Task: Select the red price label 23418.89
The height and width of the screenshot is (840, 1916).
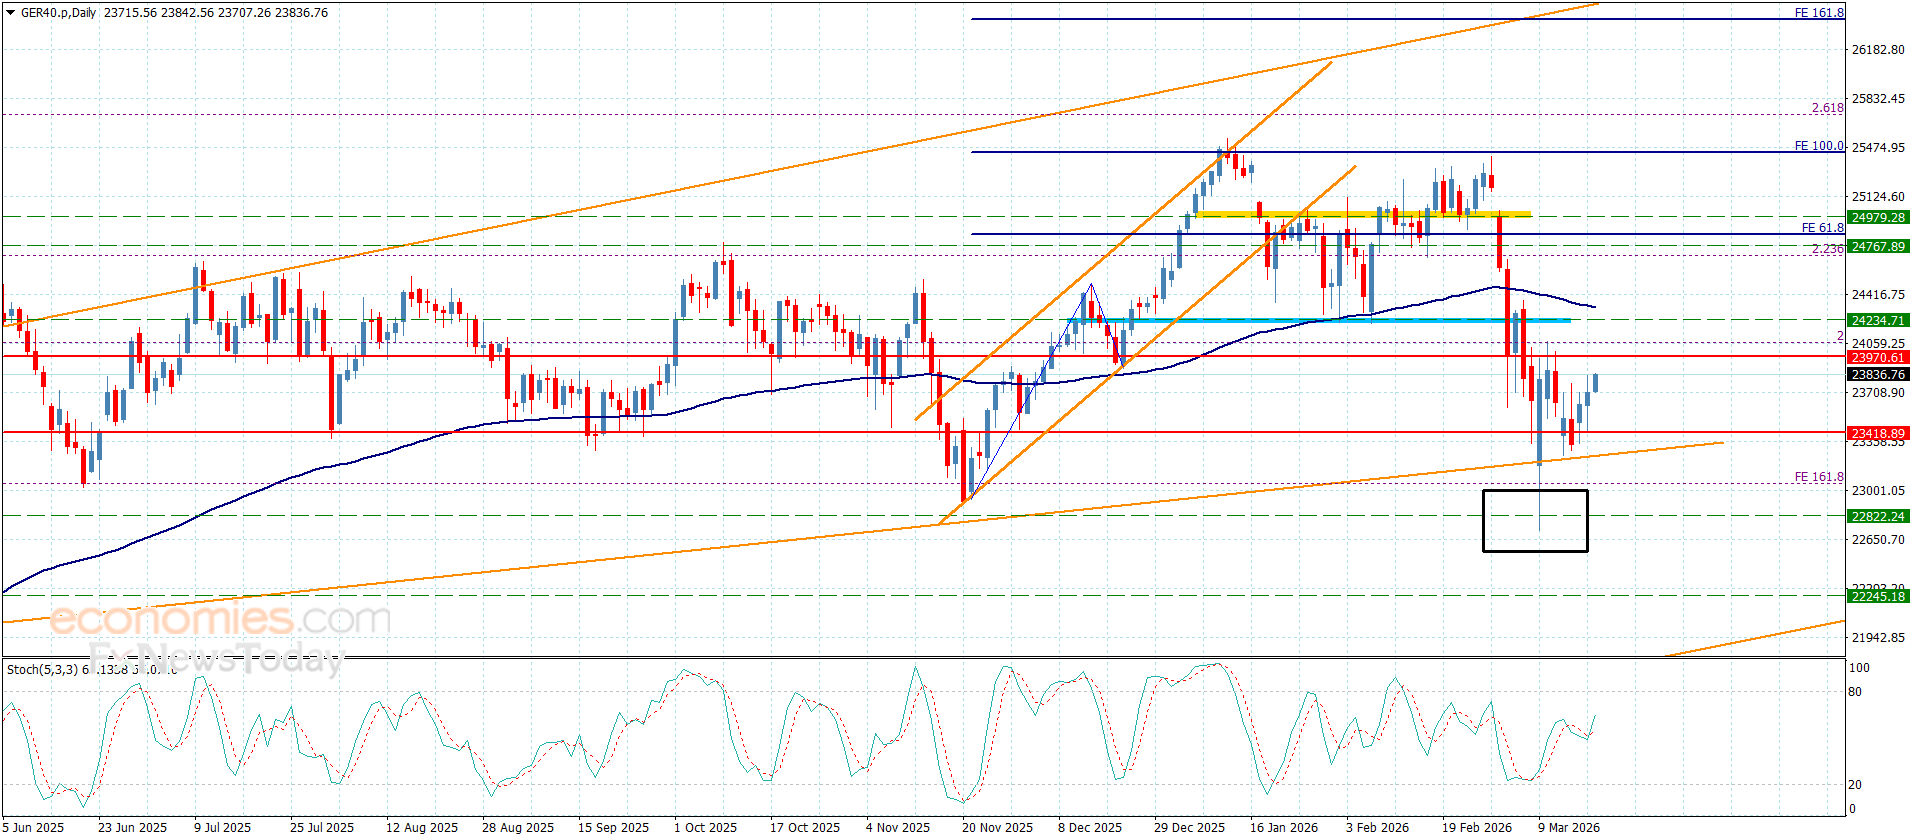Action: pyautogui.click(x=1878, y=434)
